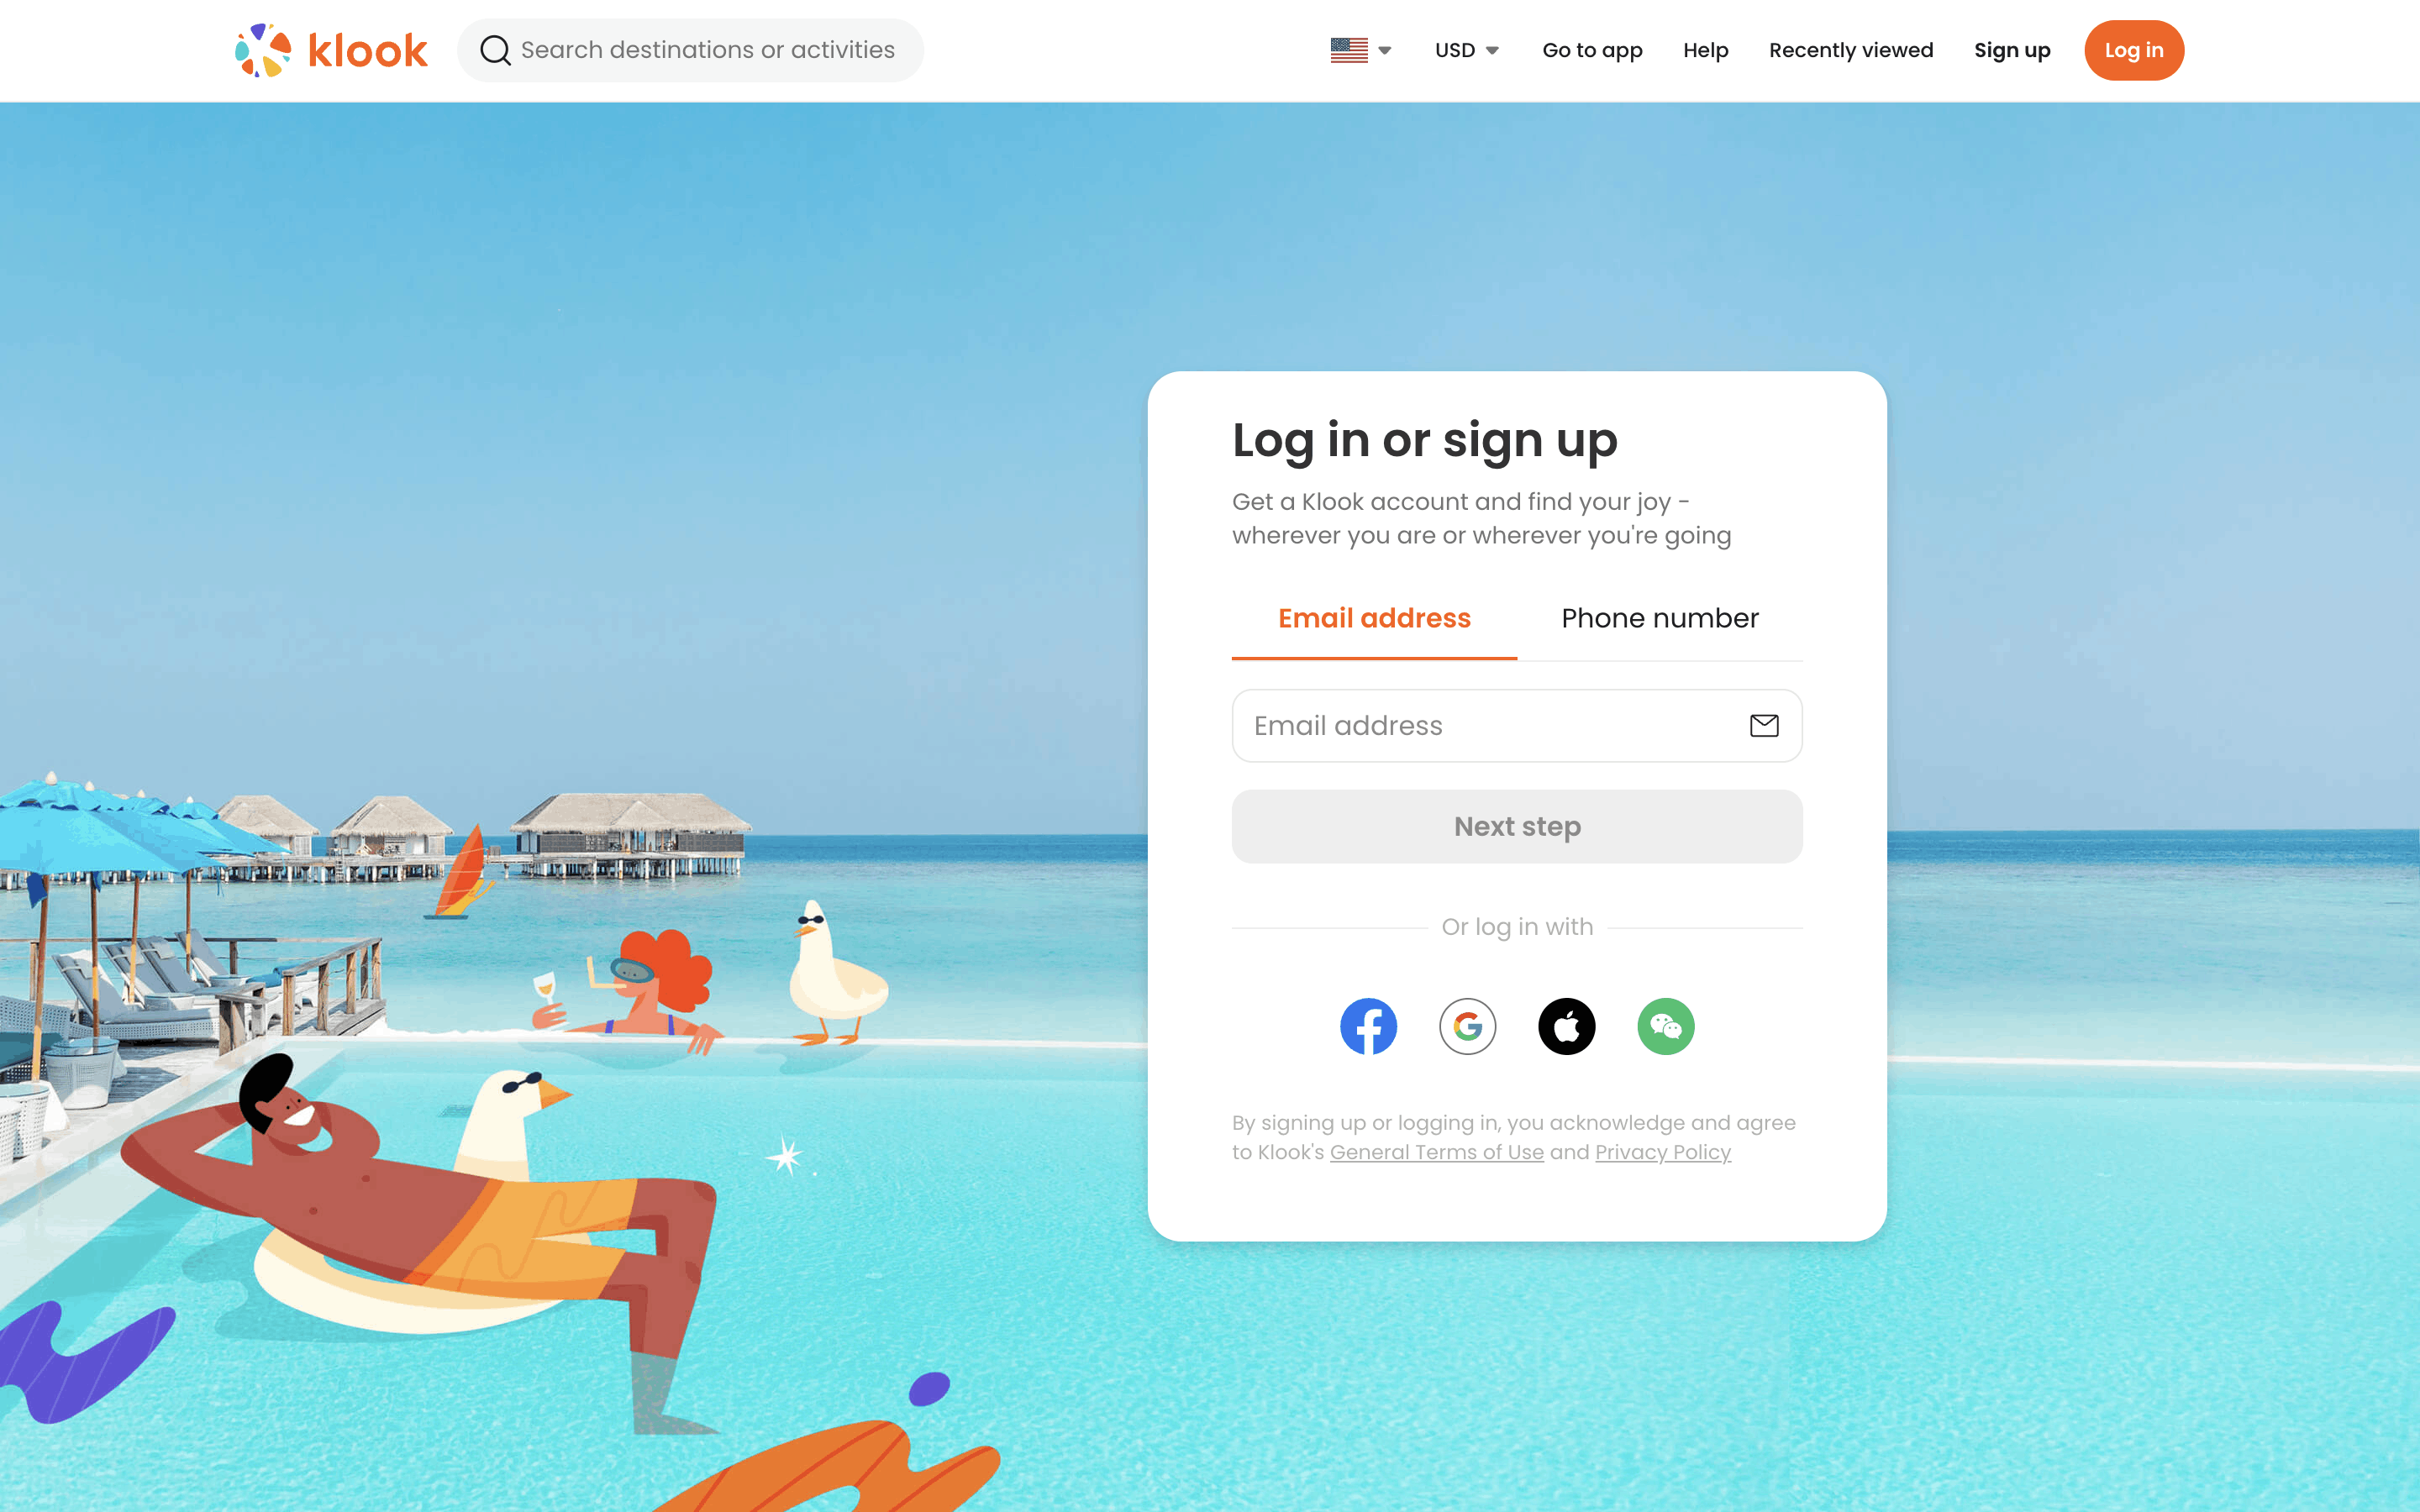Click the envelope icon in email field
The image size is (2420, 1512).
tap(1764, 726)
